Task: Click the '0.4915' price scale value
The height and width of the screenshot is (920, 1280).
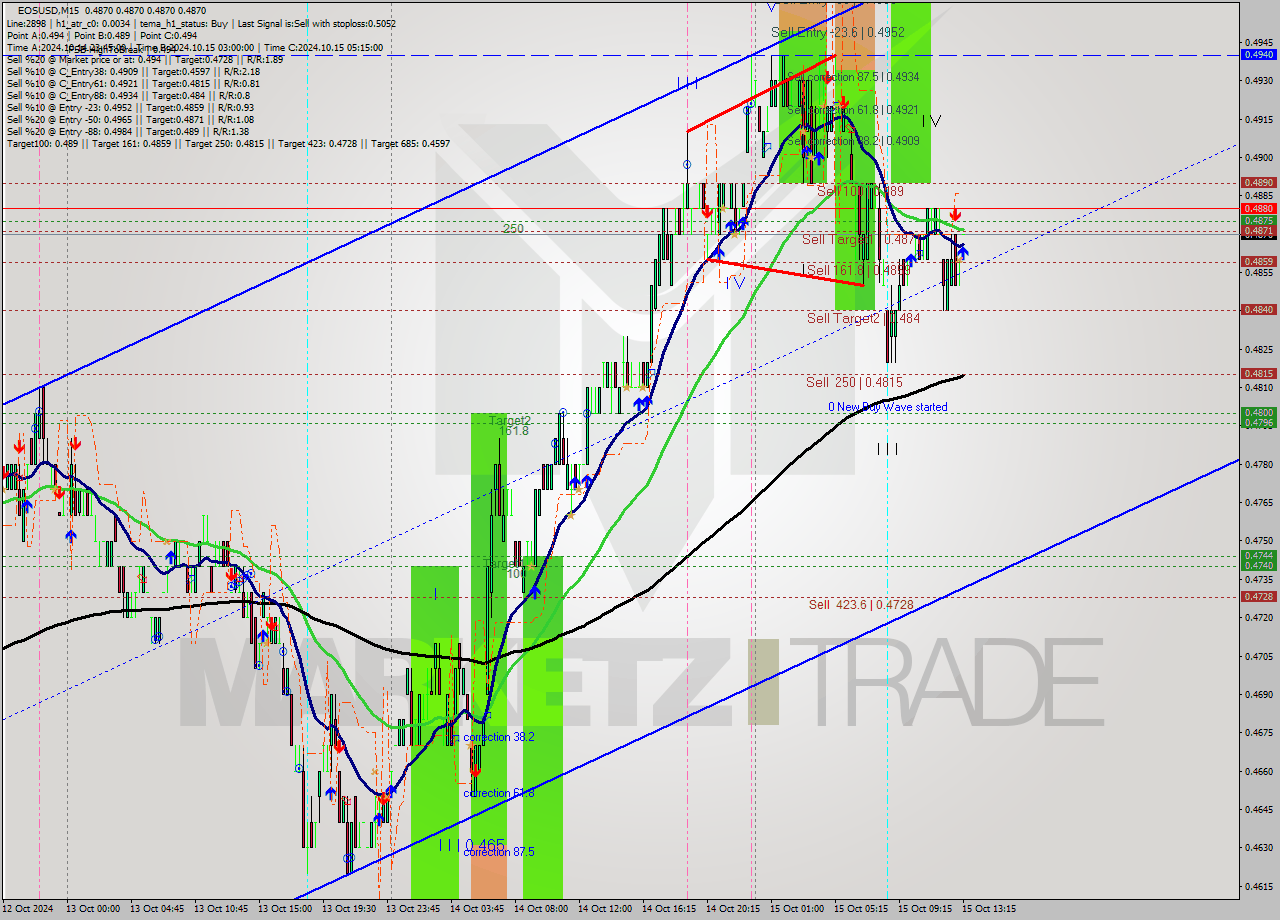Action: (1258, 119)
